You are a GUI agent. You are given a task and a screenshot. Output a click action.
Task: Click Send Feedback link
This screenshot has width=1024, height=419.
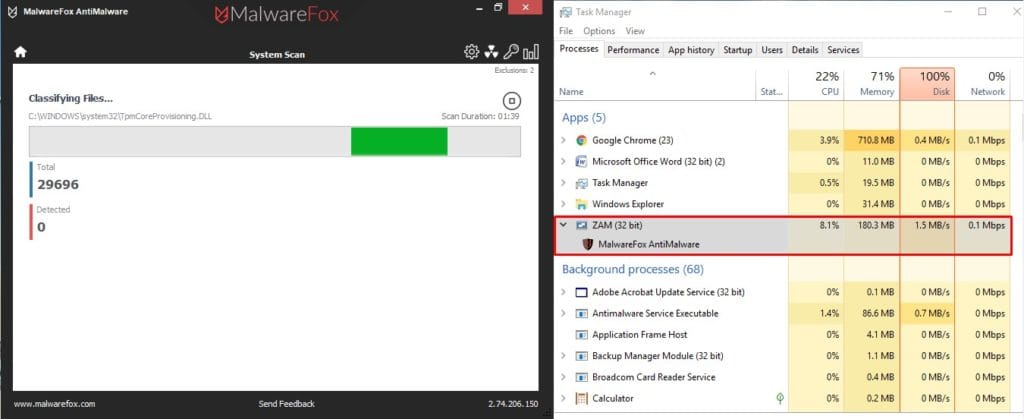pyautogui.click(x=286, y=404)
